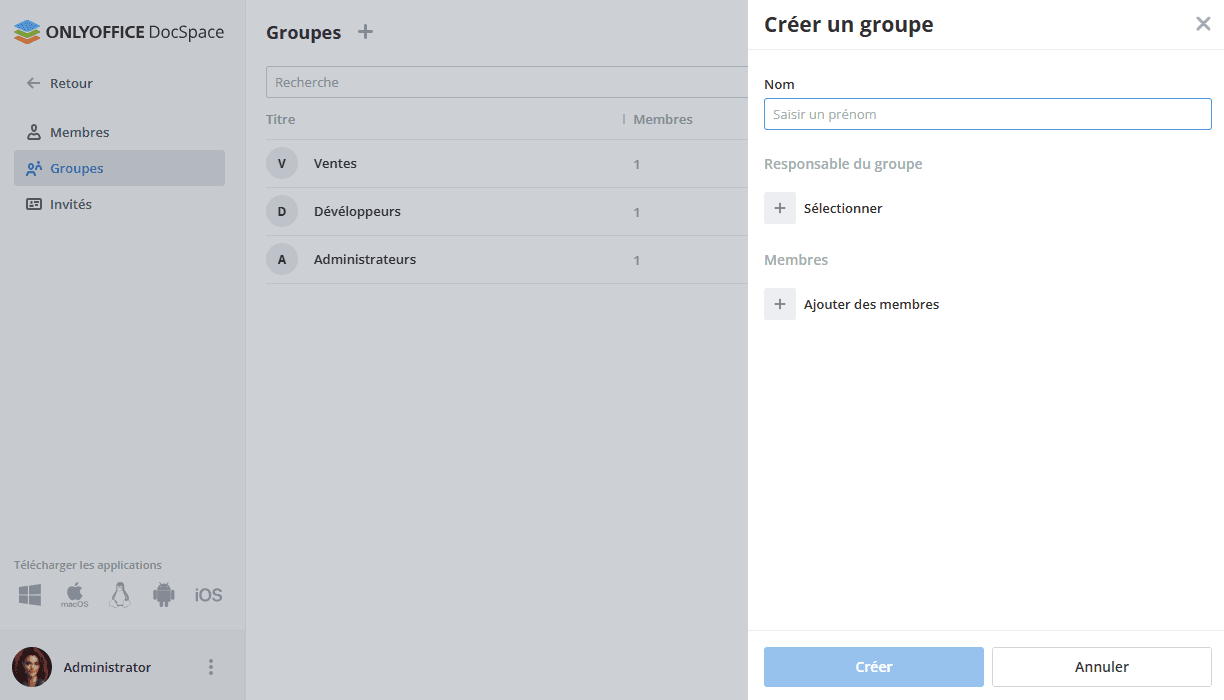Viewport: 1224px width, 700px height.
Task: Click the macOS app download icon
Action: pyautogui.click(x=73, y=594)
